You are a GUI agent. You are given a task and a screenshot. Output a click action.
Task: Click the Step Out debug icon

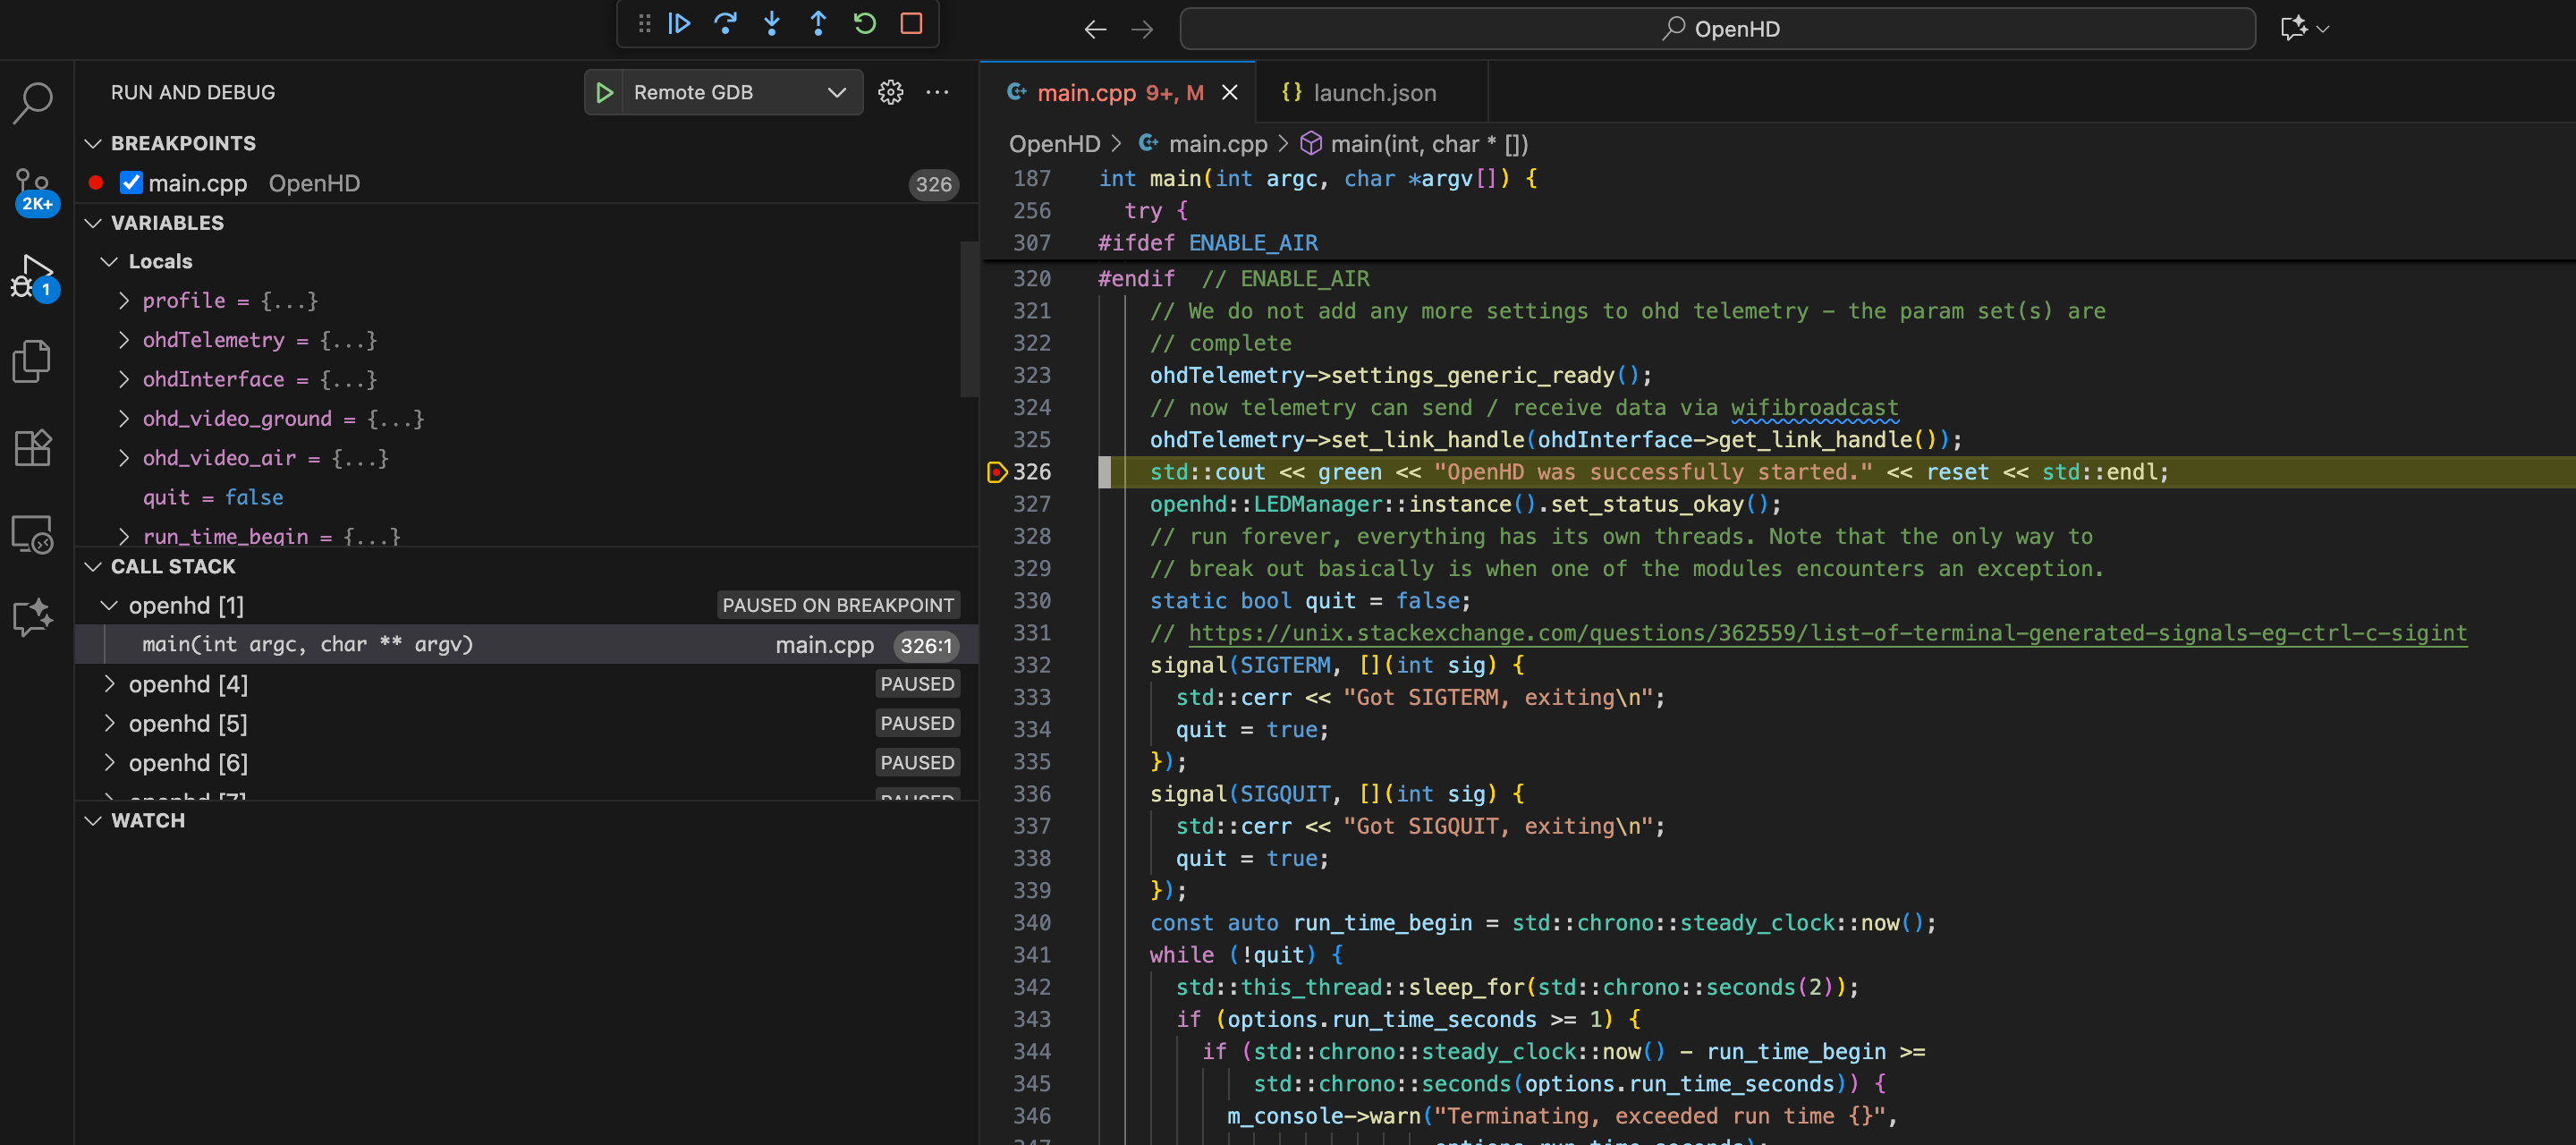(x=818, y=23)
